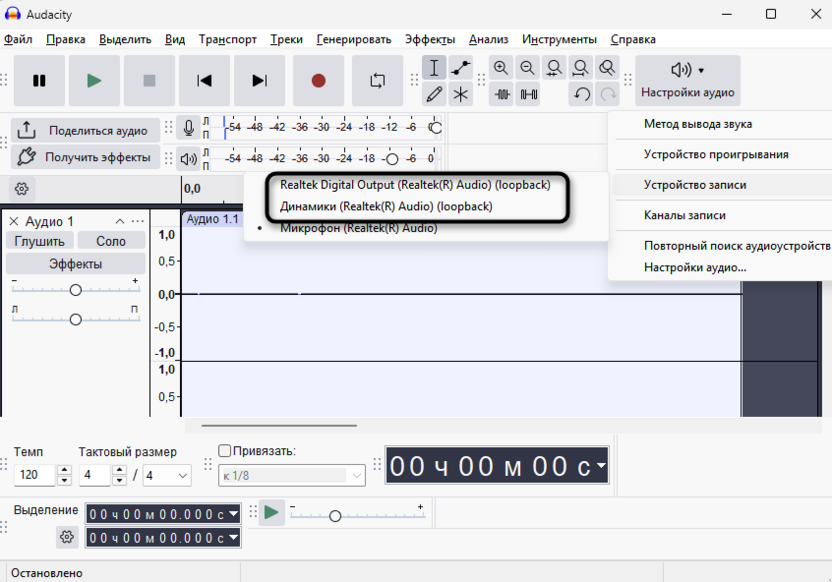The image size is (832, 582).
Task: Click the Zoom In magnifier icon
Action: coord(501,68)
